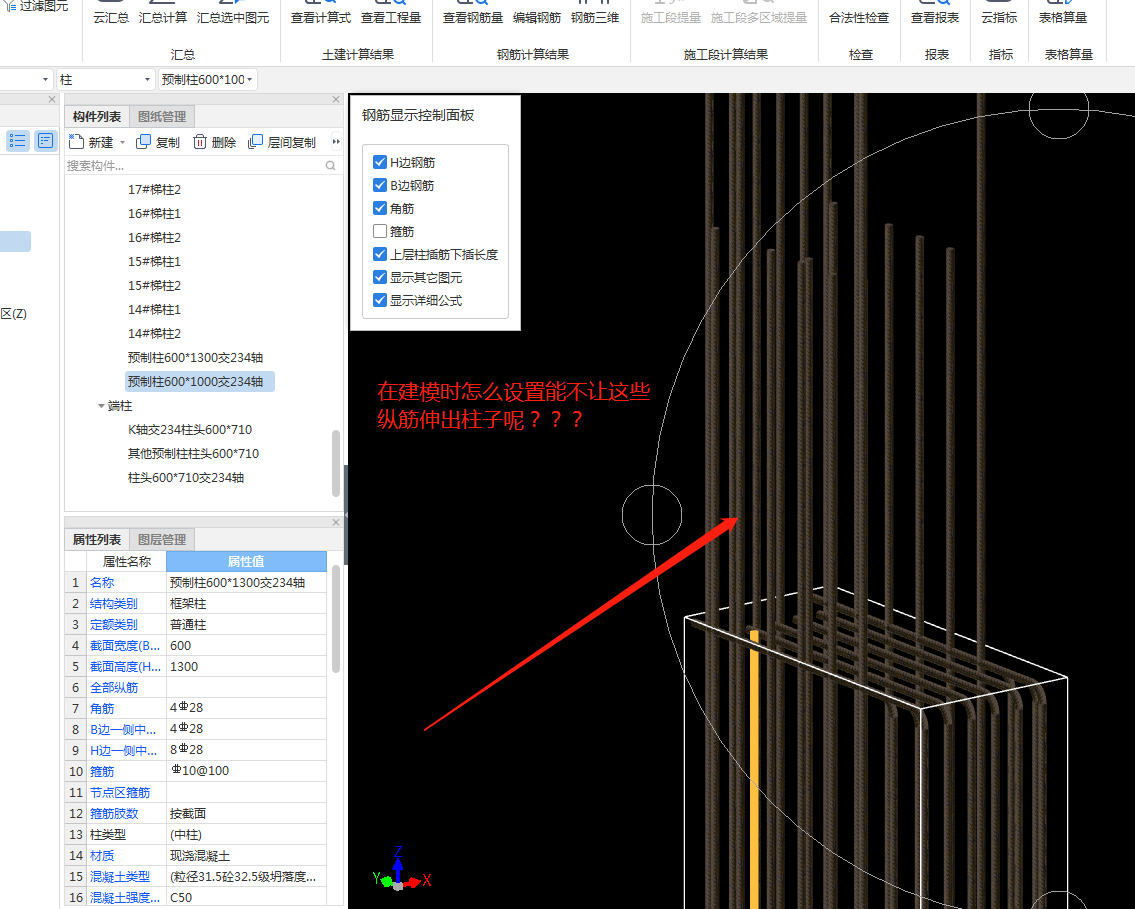1135x909 pixels.
Task: Toggle 上层柱插筋下插长度 checkbox
Action: tap(380, 254)
